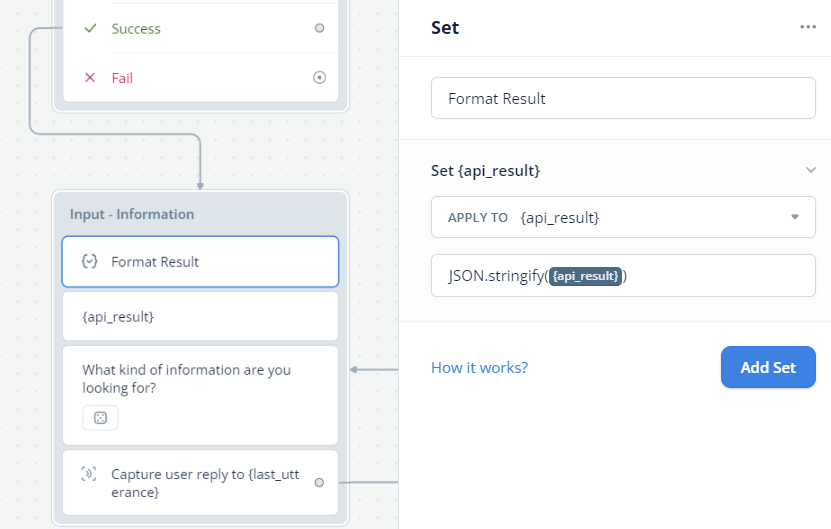Select the {api_result} variable tag
The image size is (831, 529).
585,276
